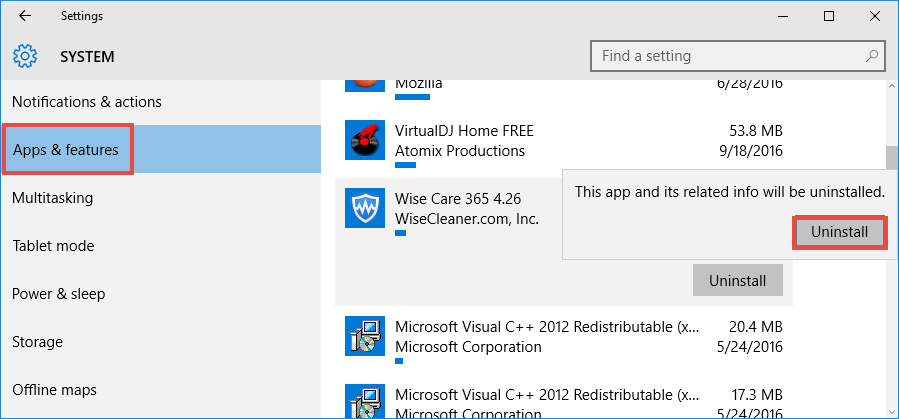
Task: Click the Find a setting search box
Action: pyautogui.click(x=728, y=56)
